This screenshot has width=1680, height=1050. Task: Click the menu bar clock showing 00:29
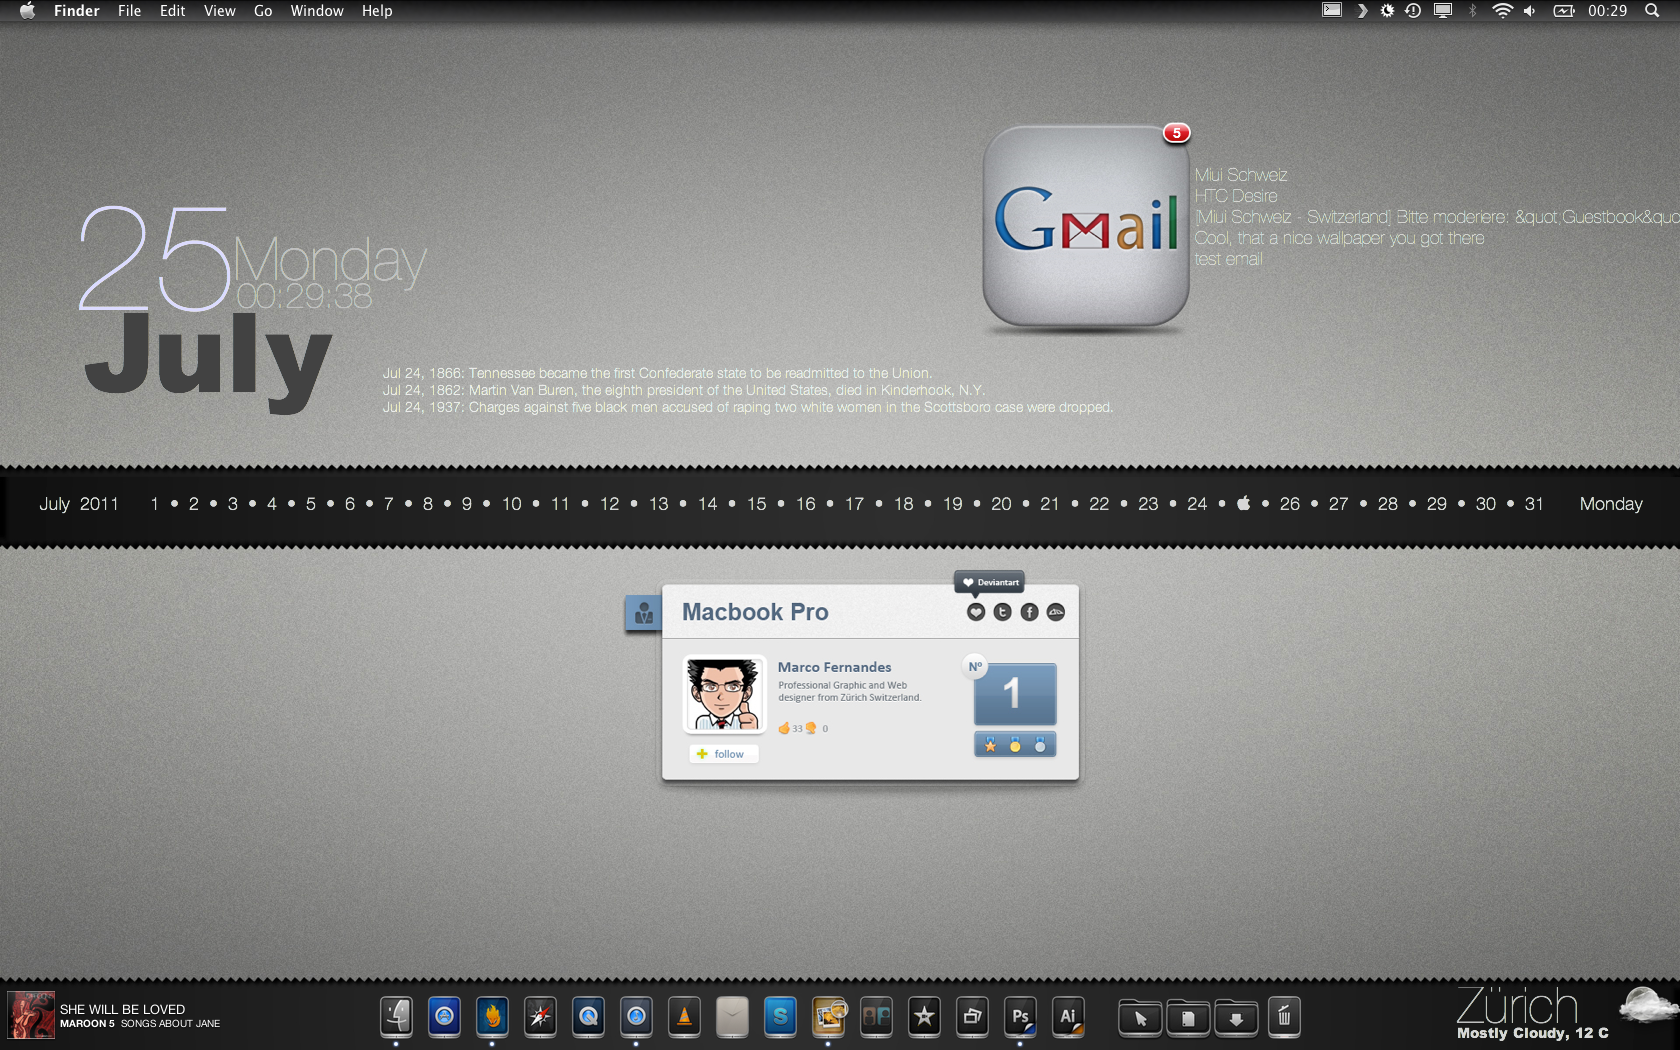pos(1607,11)
